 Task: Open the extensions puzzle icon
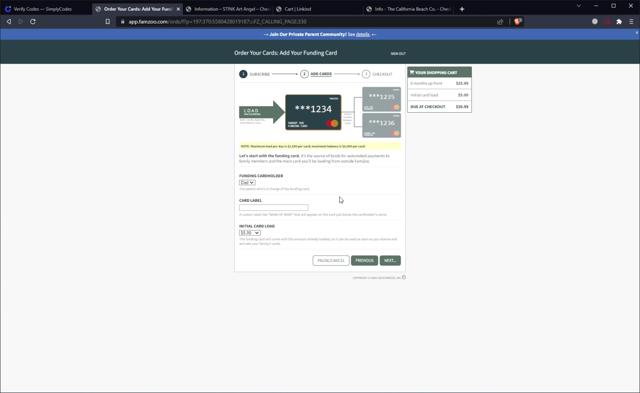point(619,22)
